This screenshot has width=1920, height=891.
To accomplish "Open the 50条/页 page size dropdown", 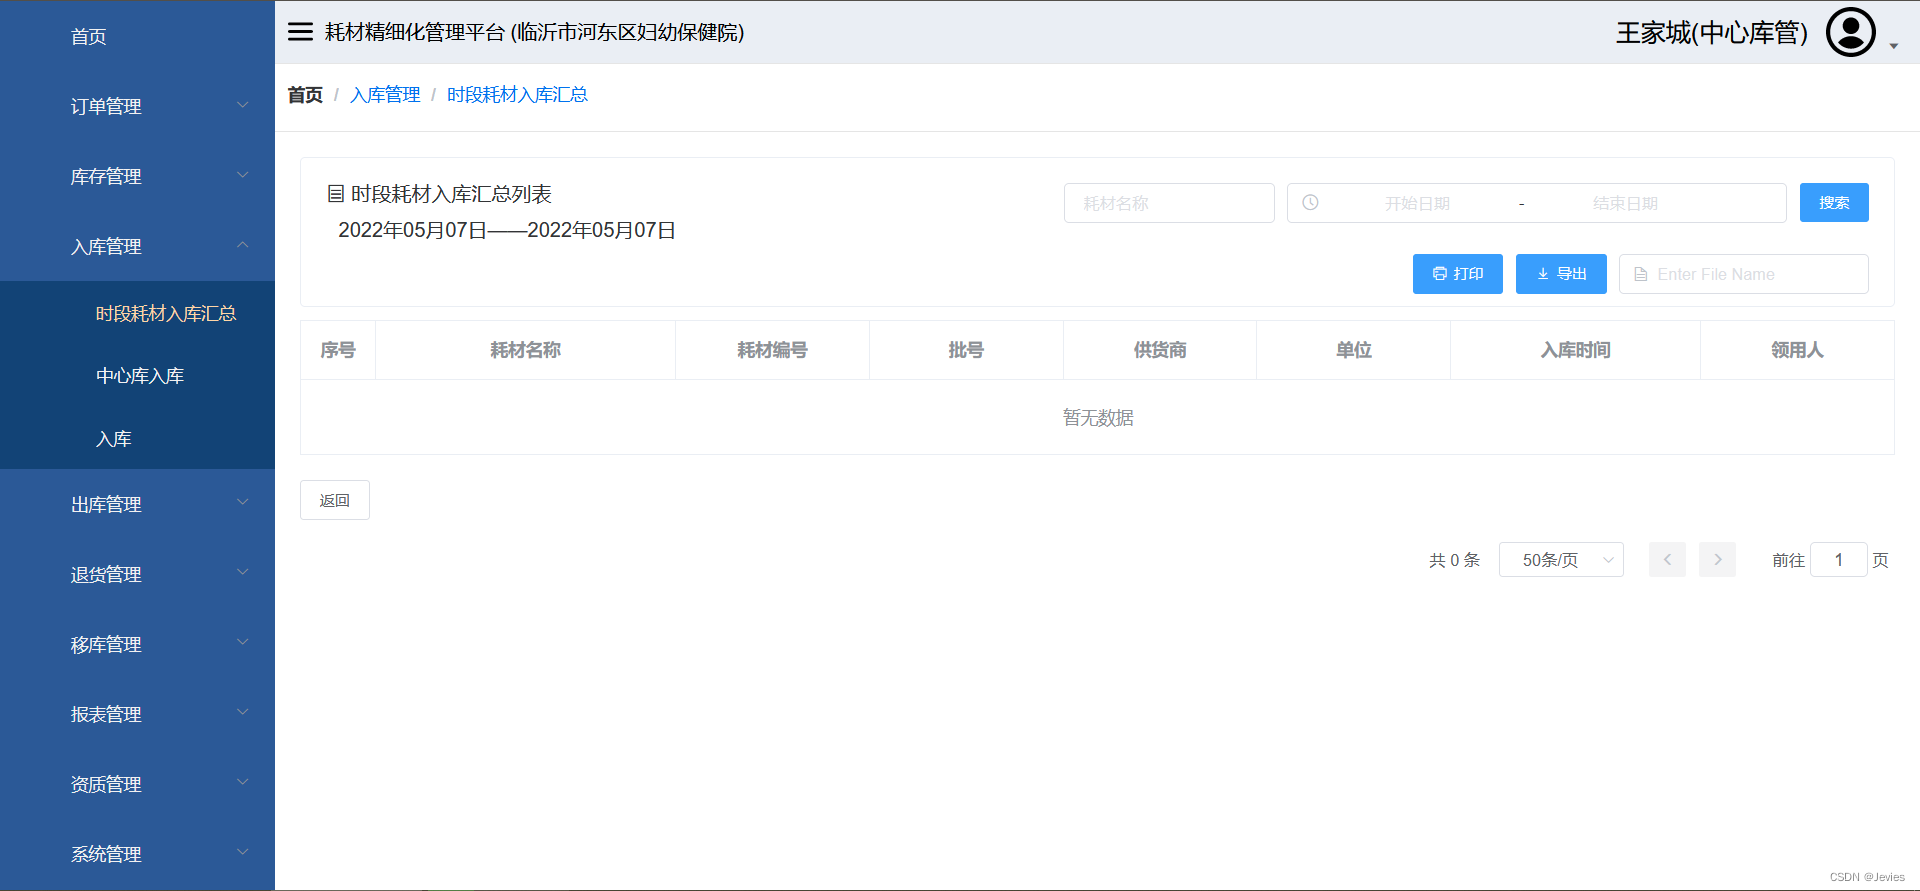I will tap(1561, 560).
